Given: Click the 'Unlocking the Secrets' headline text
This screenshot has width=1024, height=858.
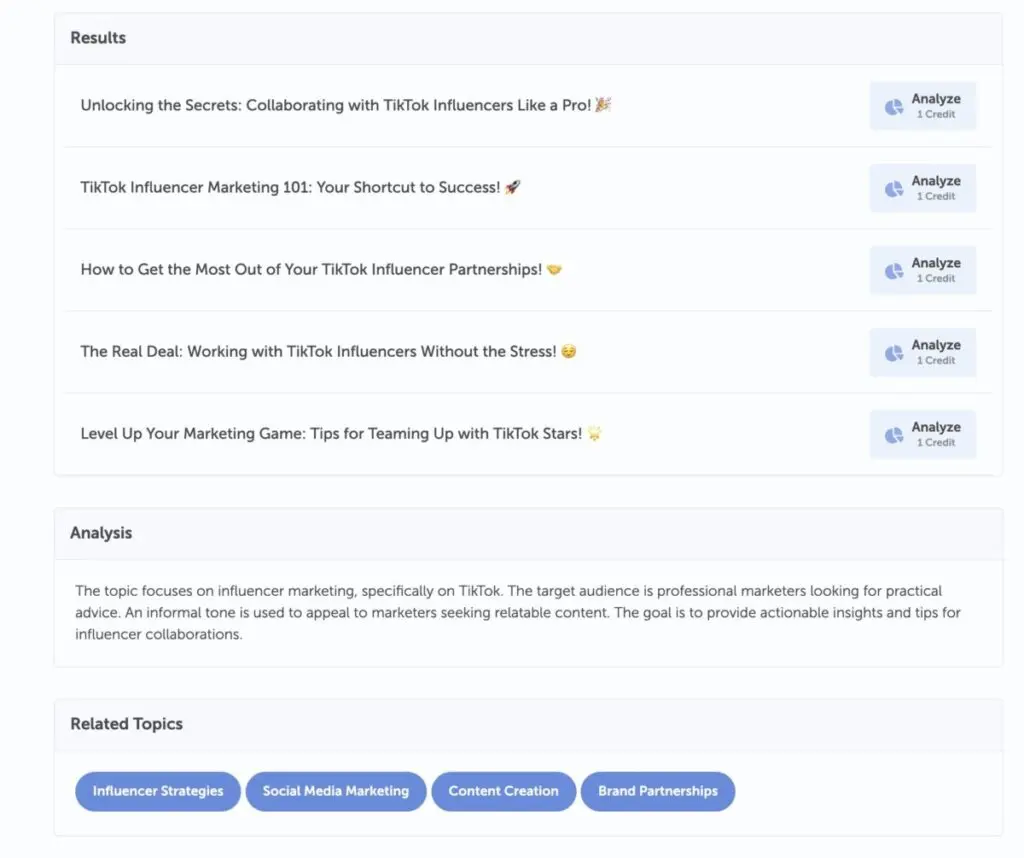Looking at the screenshot, I should (x=336, y=105).
